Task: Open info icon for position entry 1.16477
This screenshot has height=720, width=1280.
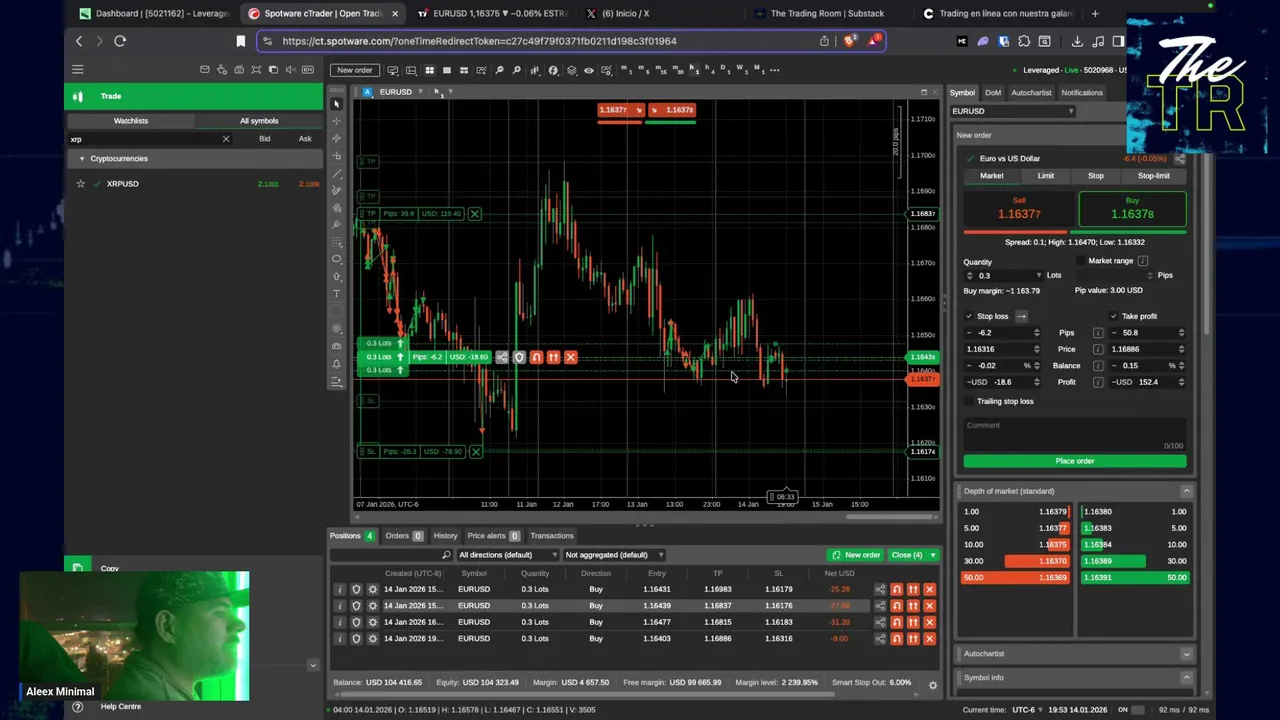Action: click(339, 622)
